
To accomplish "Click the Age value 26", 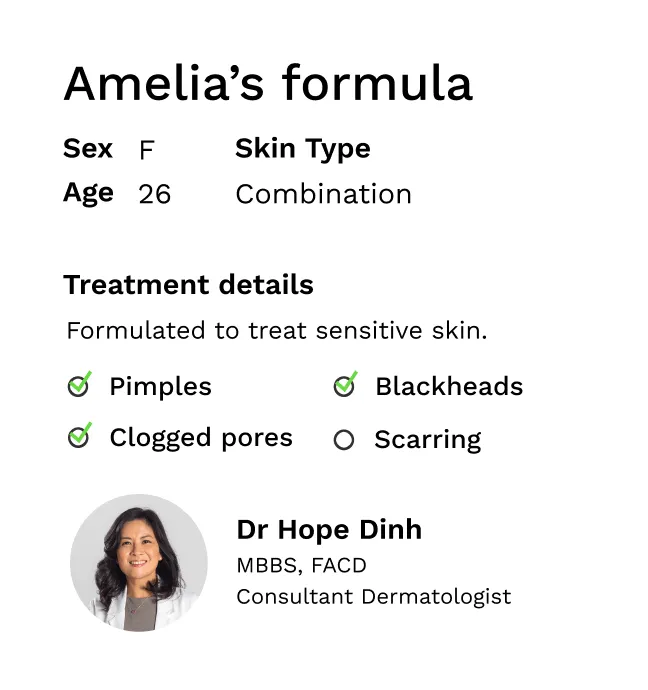I will point(155,194).
